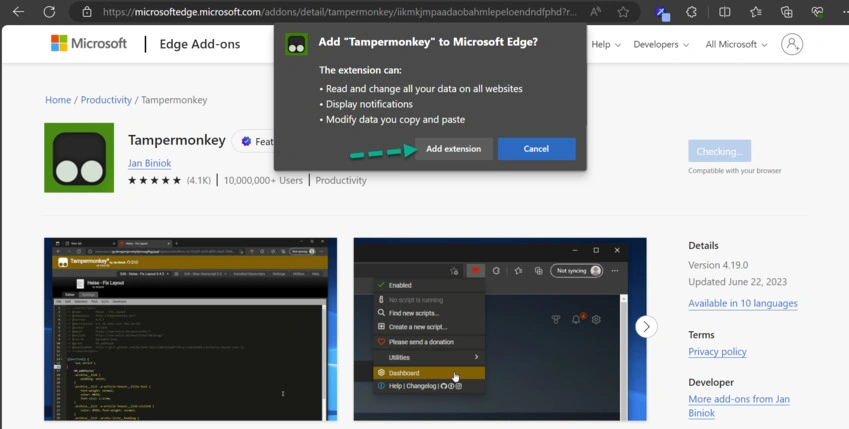Open Extensions puzzle icon in toolbar

tap(691, 12)
